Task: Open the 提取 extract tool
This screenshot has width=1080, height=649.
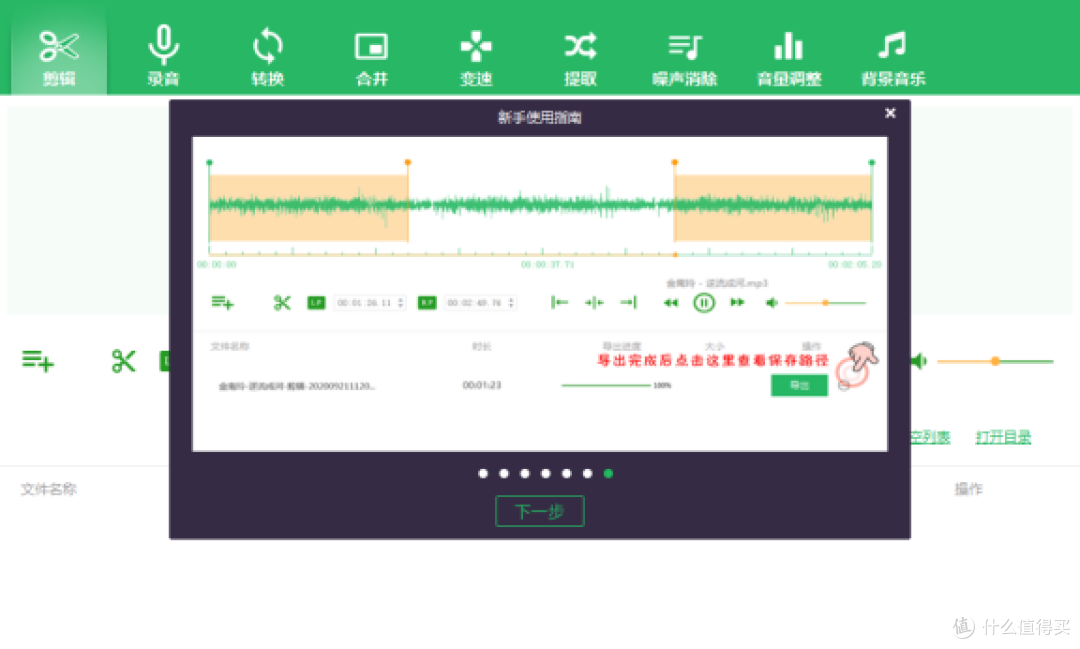Action: (580, 57)
